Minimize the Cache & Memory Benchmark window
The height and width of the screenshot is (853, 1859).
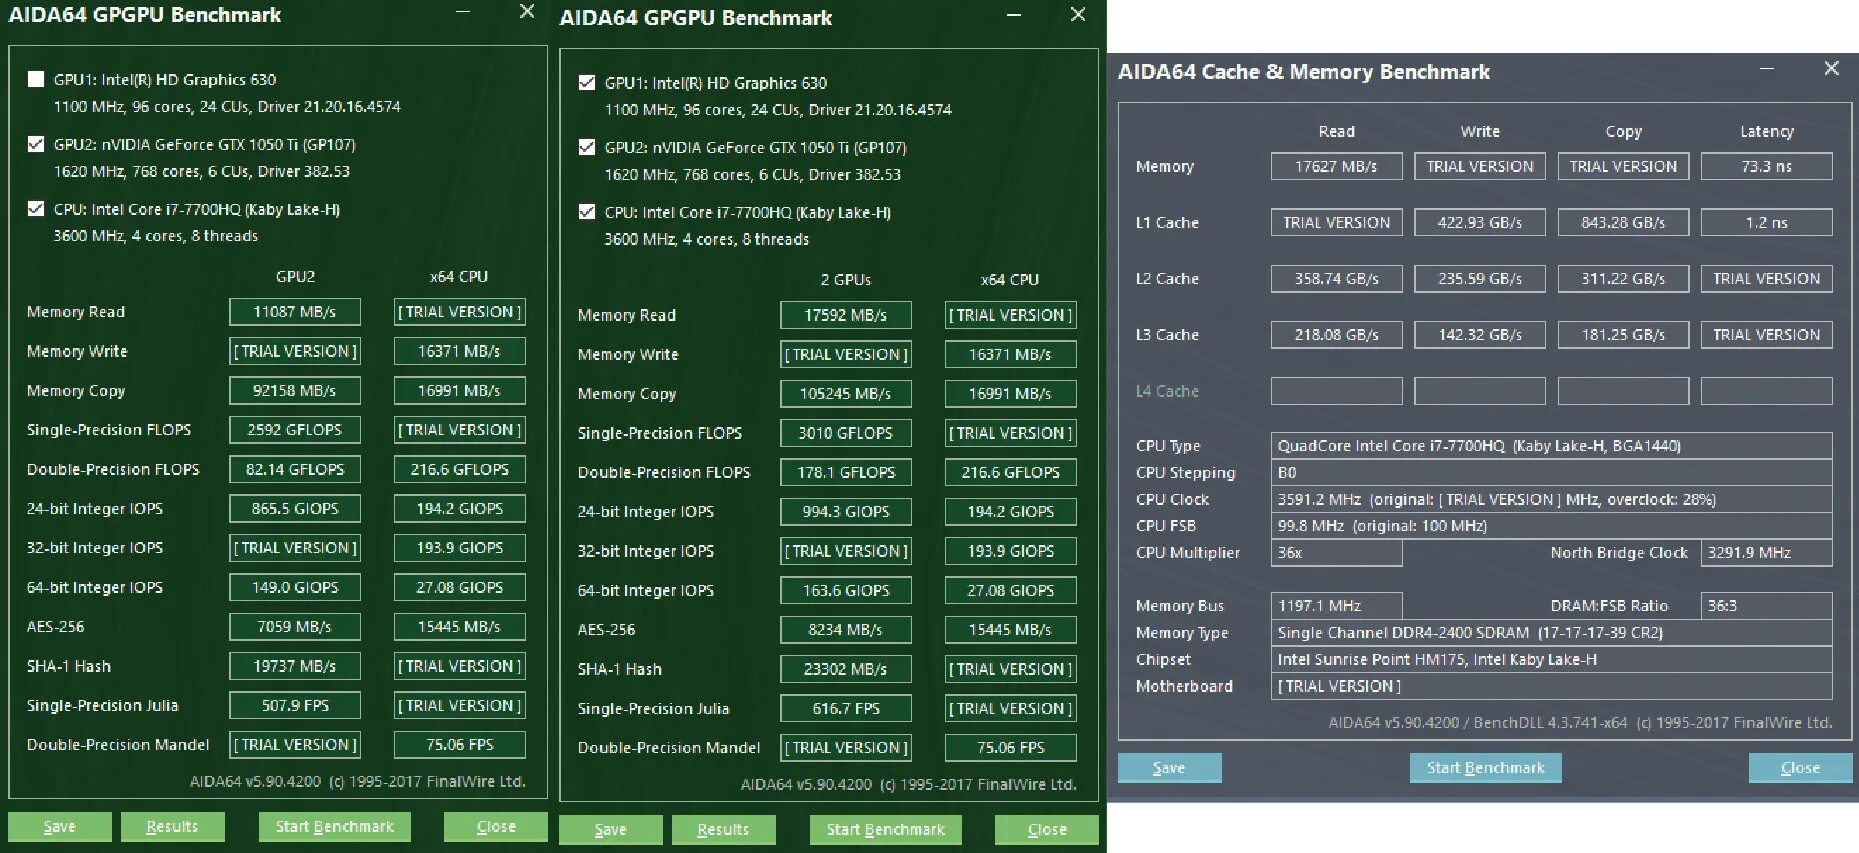(x=1767, y=68)
